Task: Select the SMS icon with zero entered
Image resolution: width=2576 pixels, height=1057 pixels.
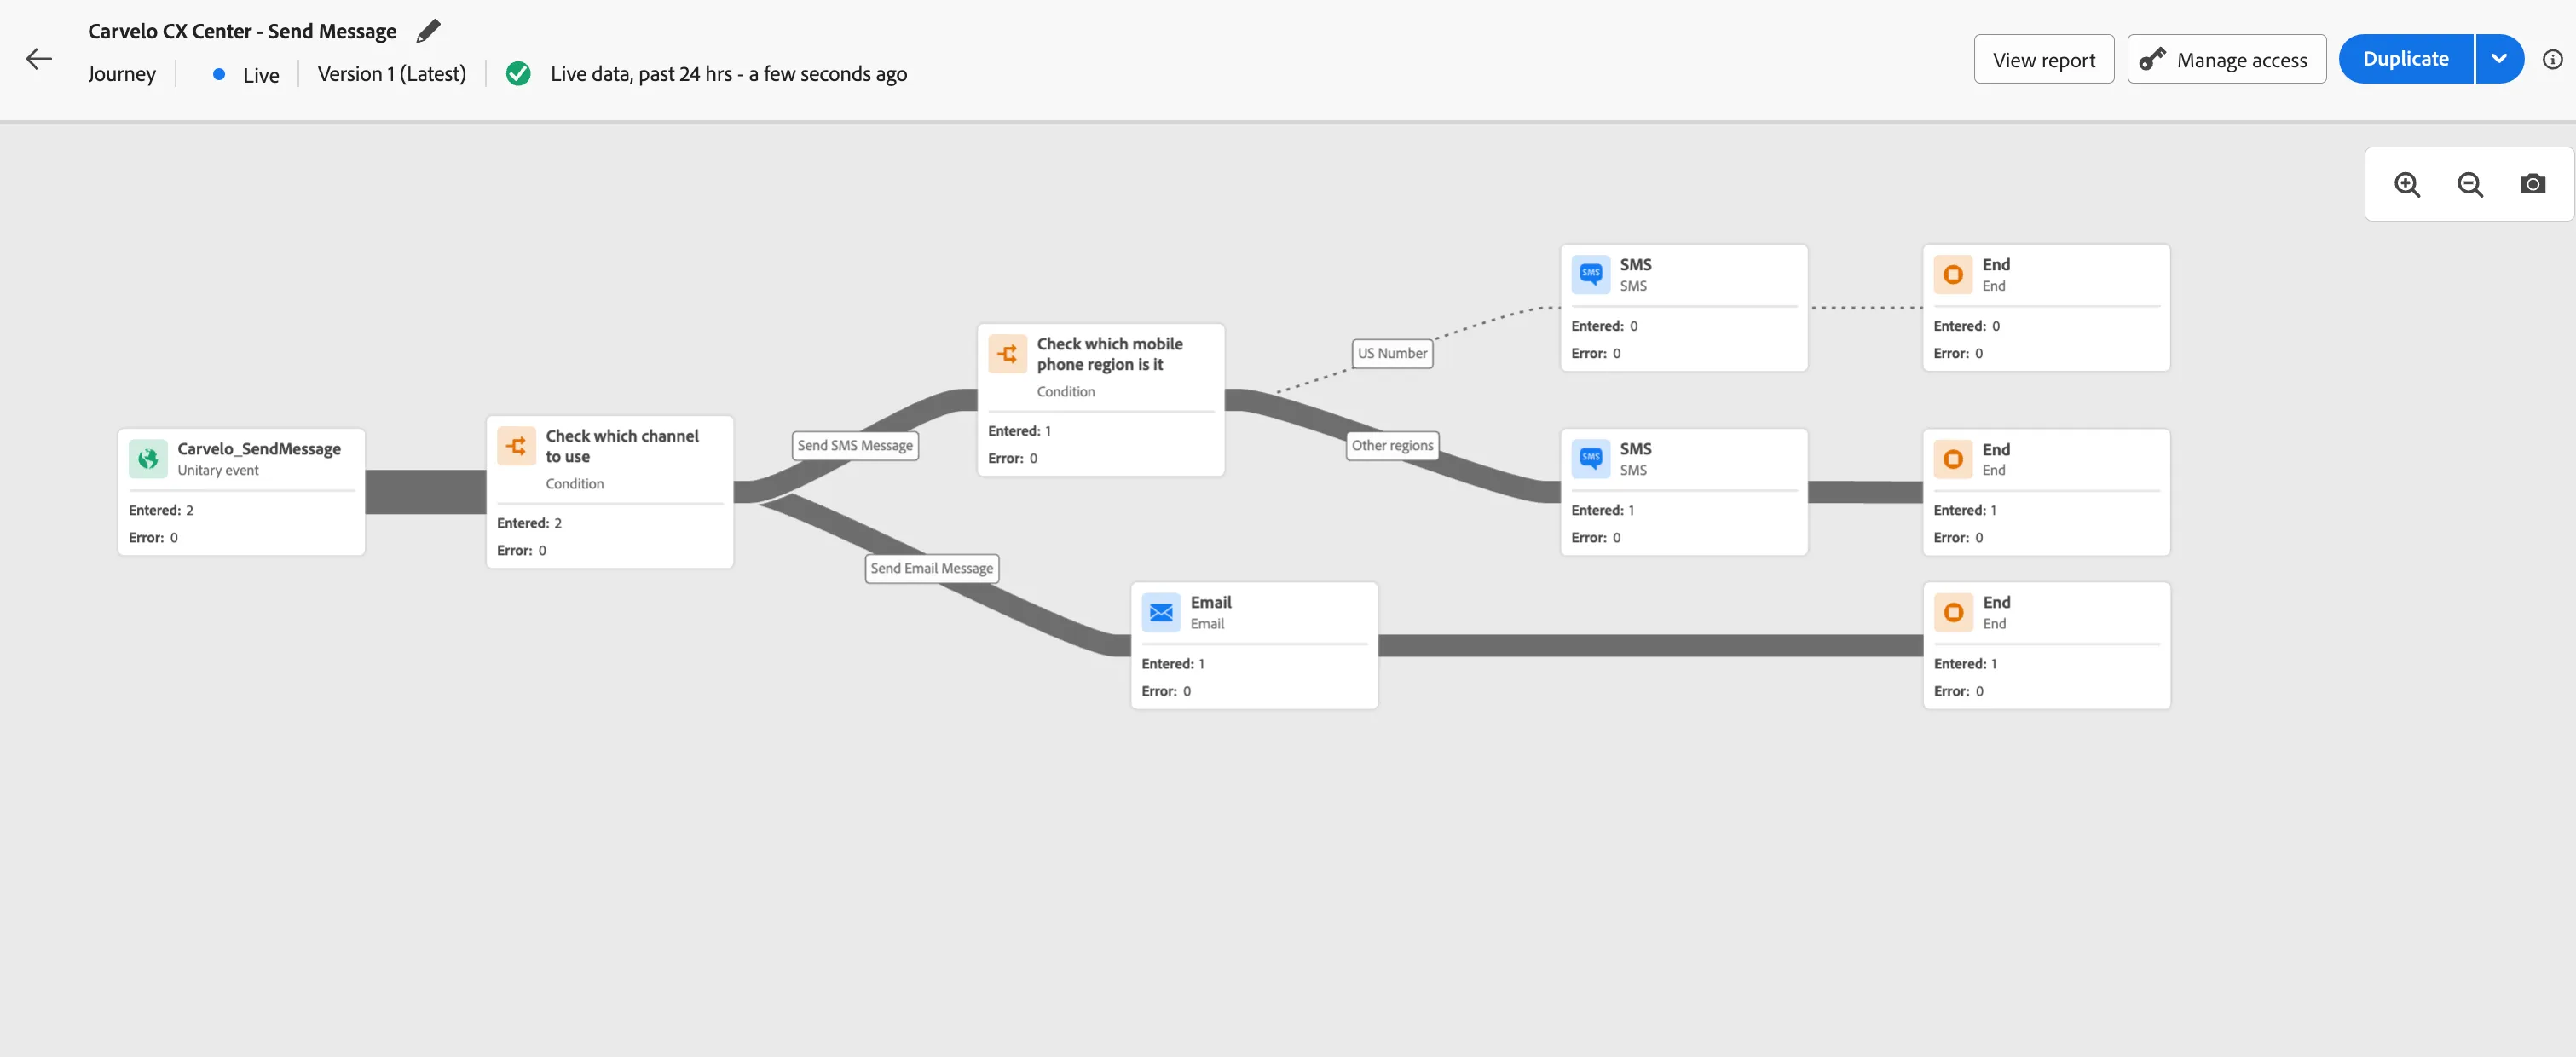Action: pos(1590,274)
